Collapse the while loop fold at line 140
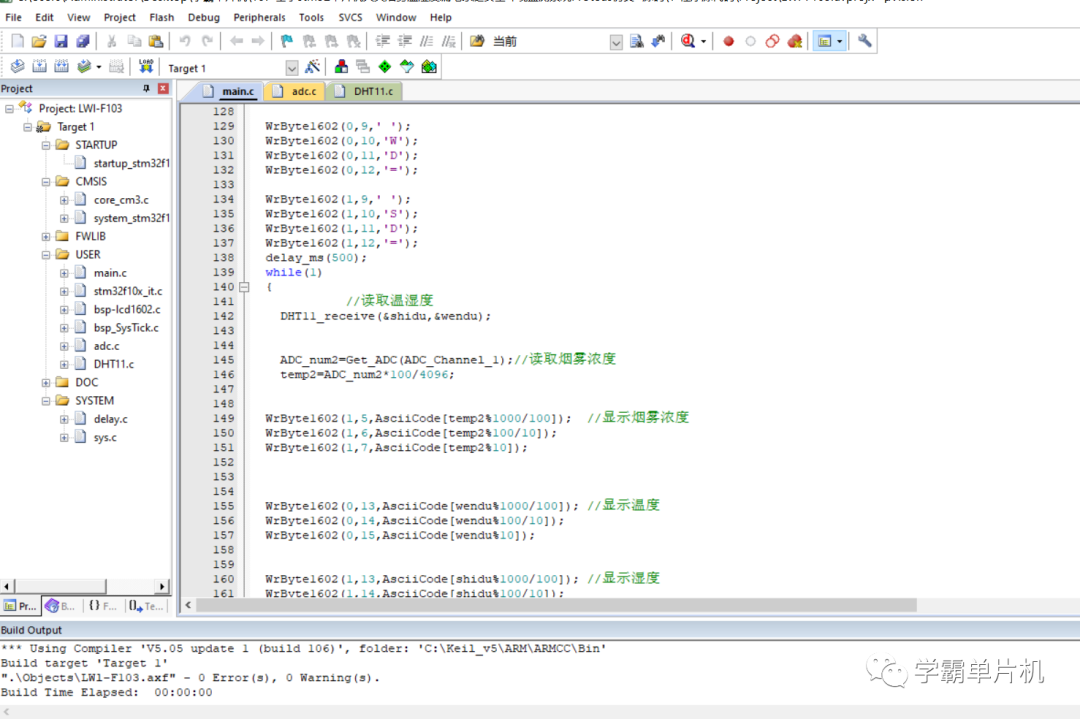The height and width of the screenshot is (719, 1080). [x=244, y=287]
